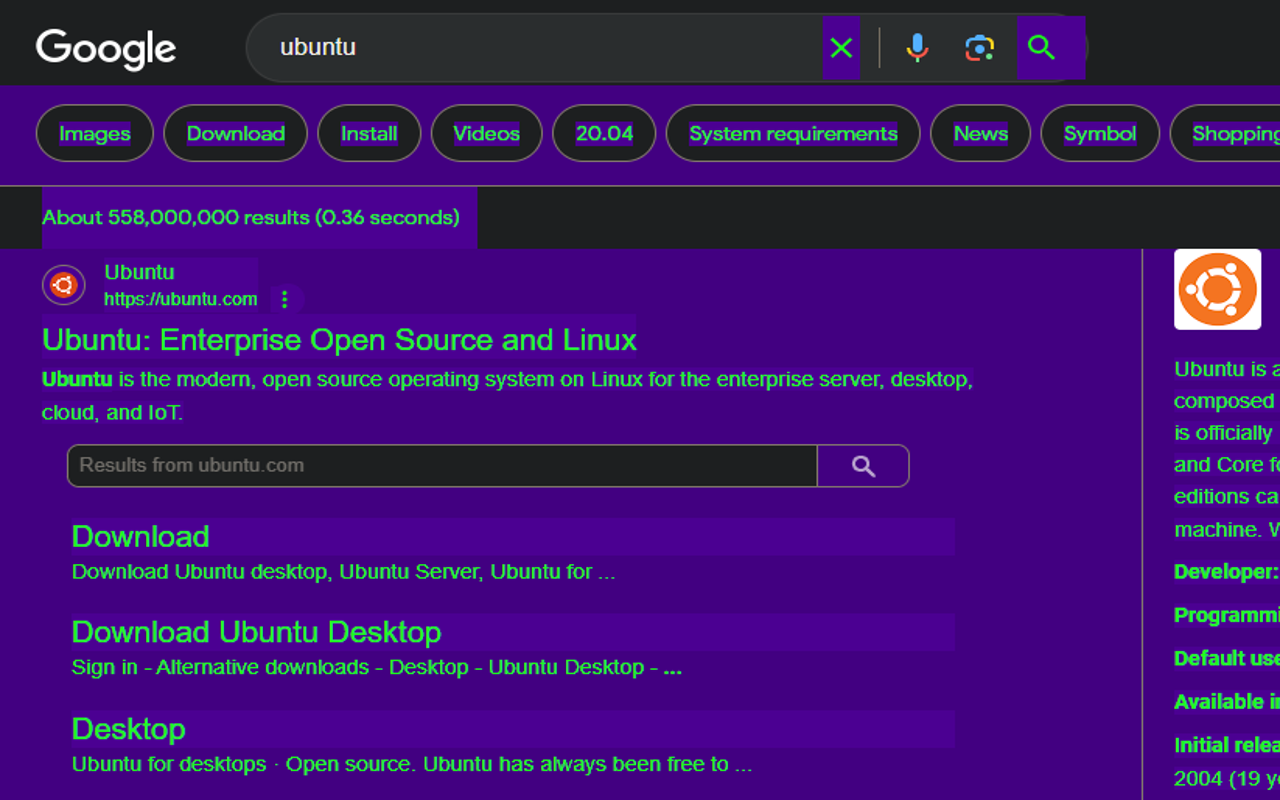Open Ubuntu: Enterprise Open Source and Linux result

click(x=339, y=340)
